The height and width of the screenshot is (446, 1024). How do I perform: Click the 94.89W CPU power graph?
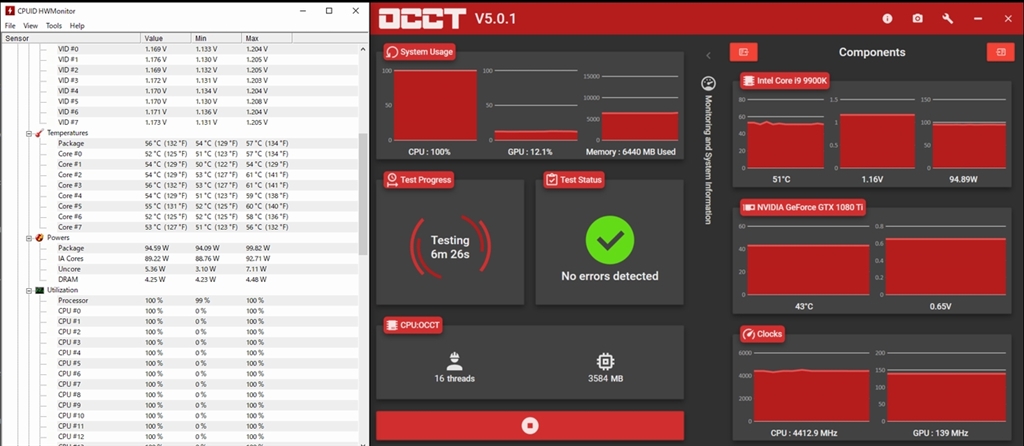tap(968, 134)
